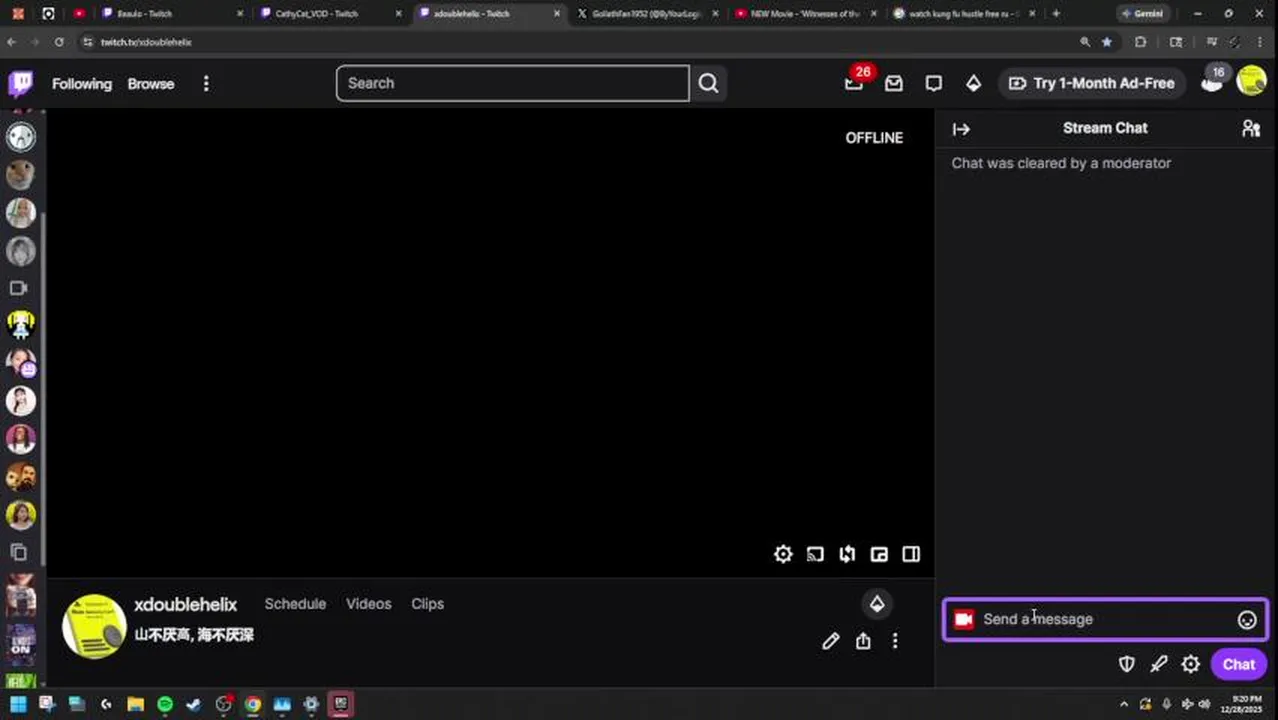Open the Whispers speech bubble icon
The height and width of the screenshot is (720, 1278).
(933, 84)
